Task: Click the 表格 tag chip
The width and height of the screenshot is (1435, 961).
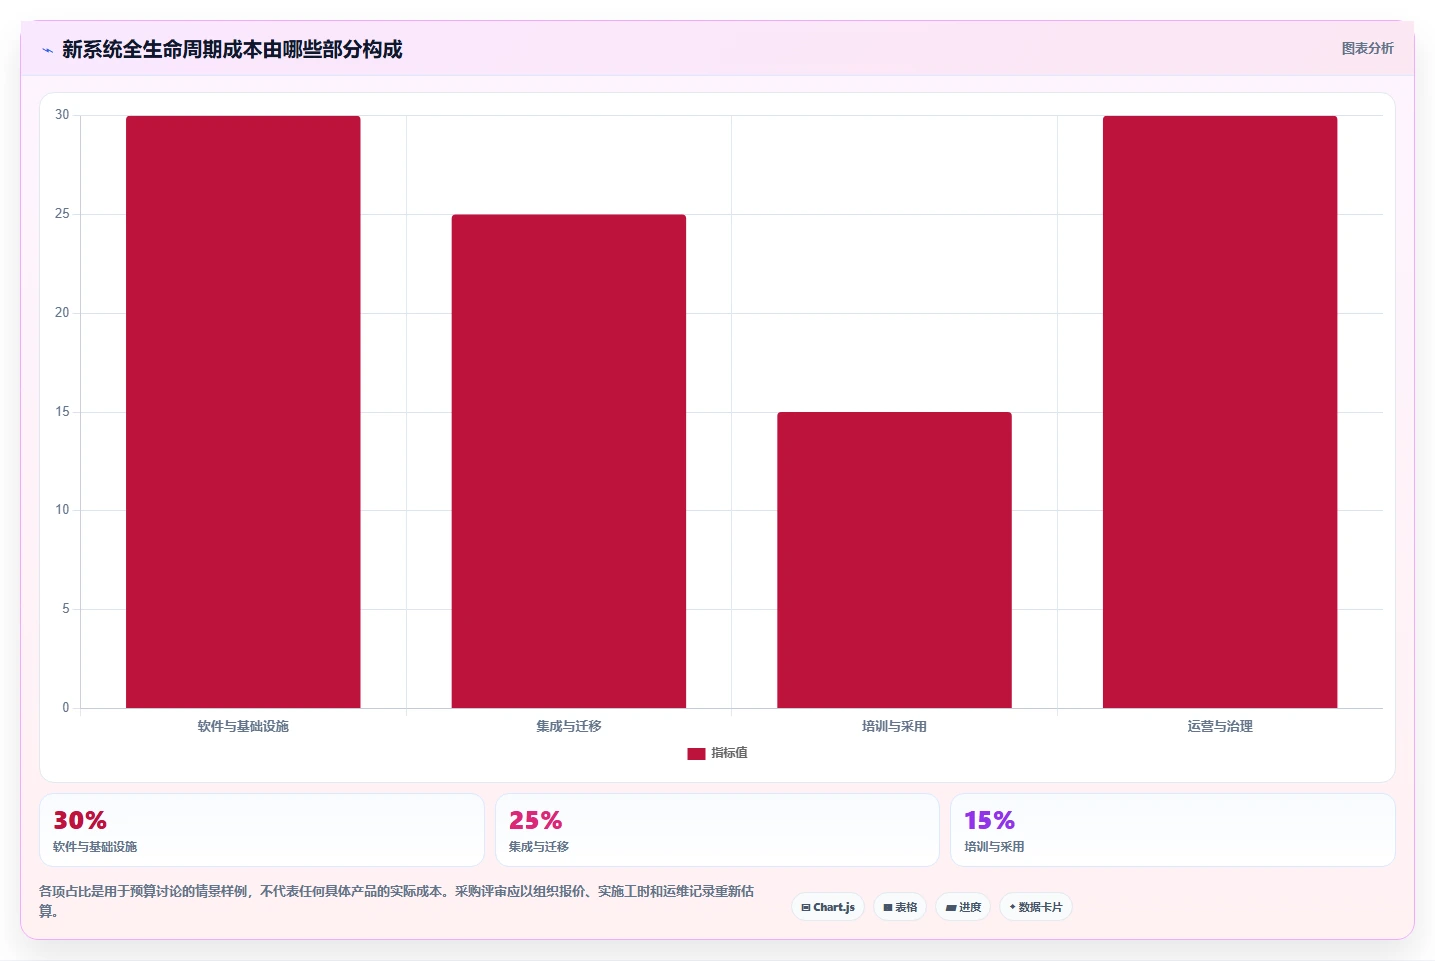Action: [x=900, y=907]
